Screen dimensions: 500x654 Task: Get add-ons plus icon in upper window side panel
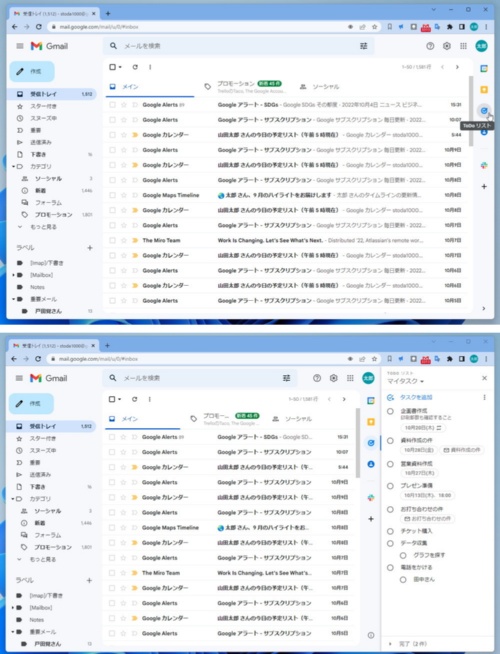(x=484, y=186)
